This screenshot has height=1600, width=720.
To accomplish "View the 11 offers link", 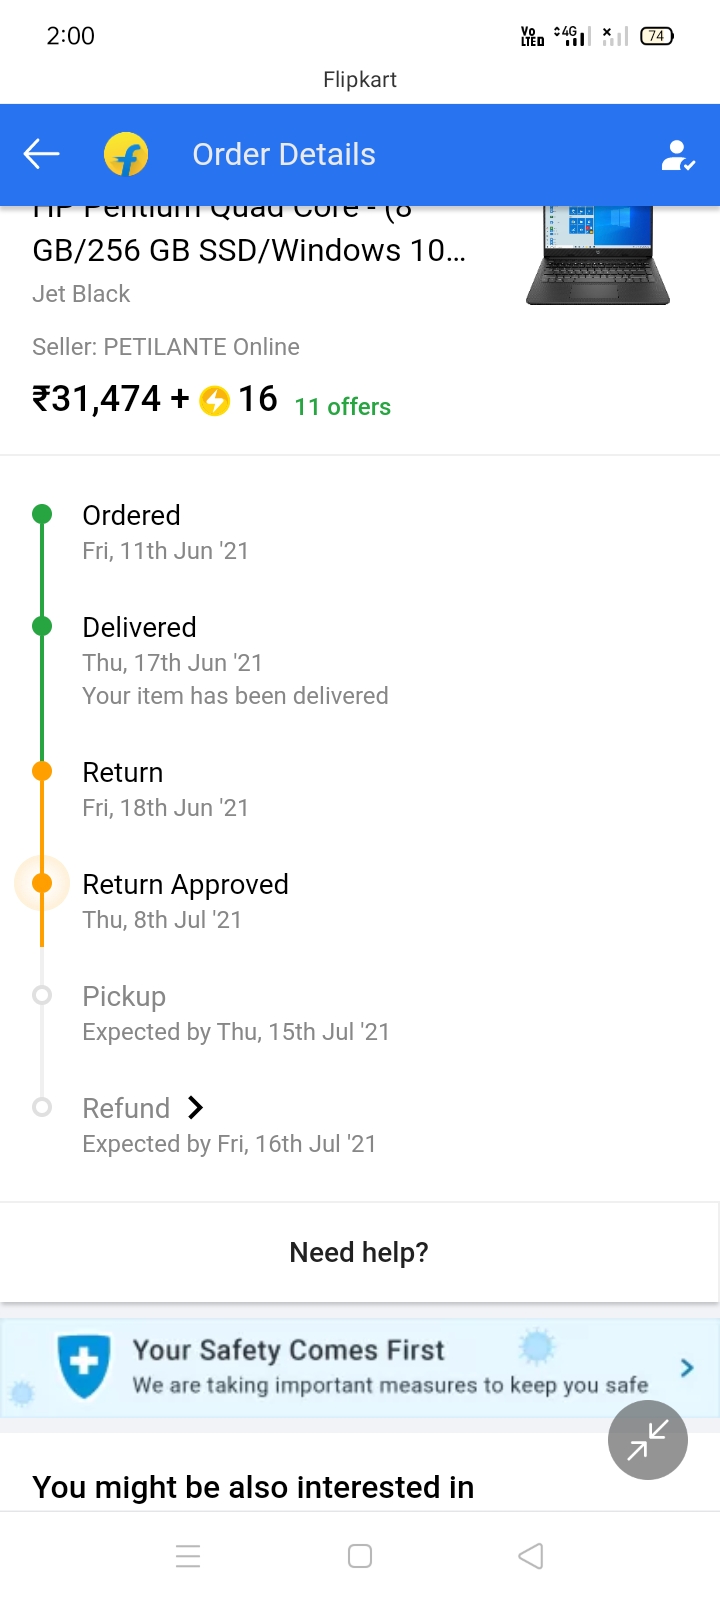I will point(342,406).
